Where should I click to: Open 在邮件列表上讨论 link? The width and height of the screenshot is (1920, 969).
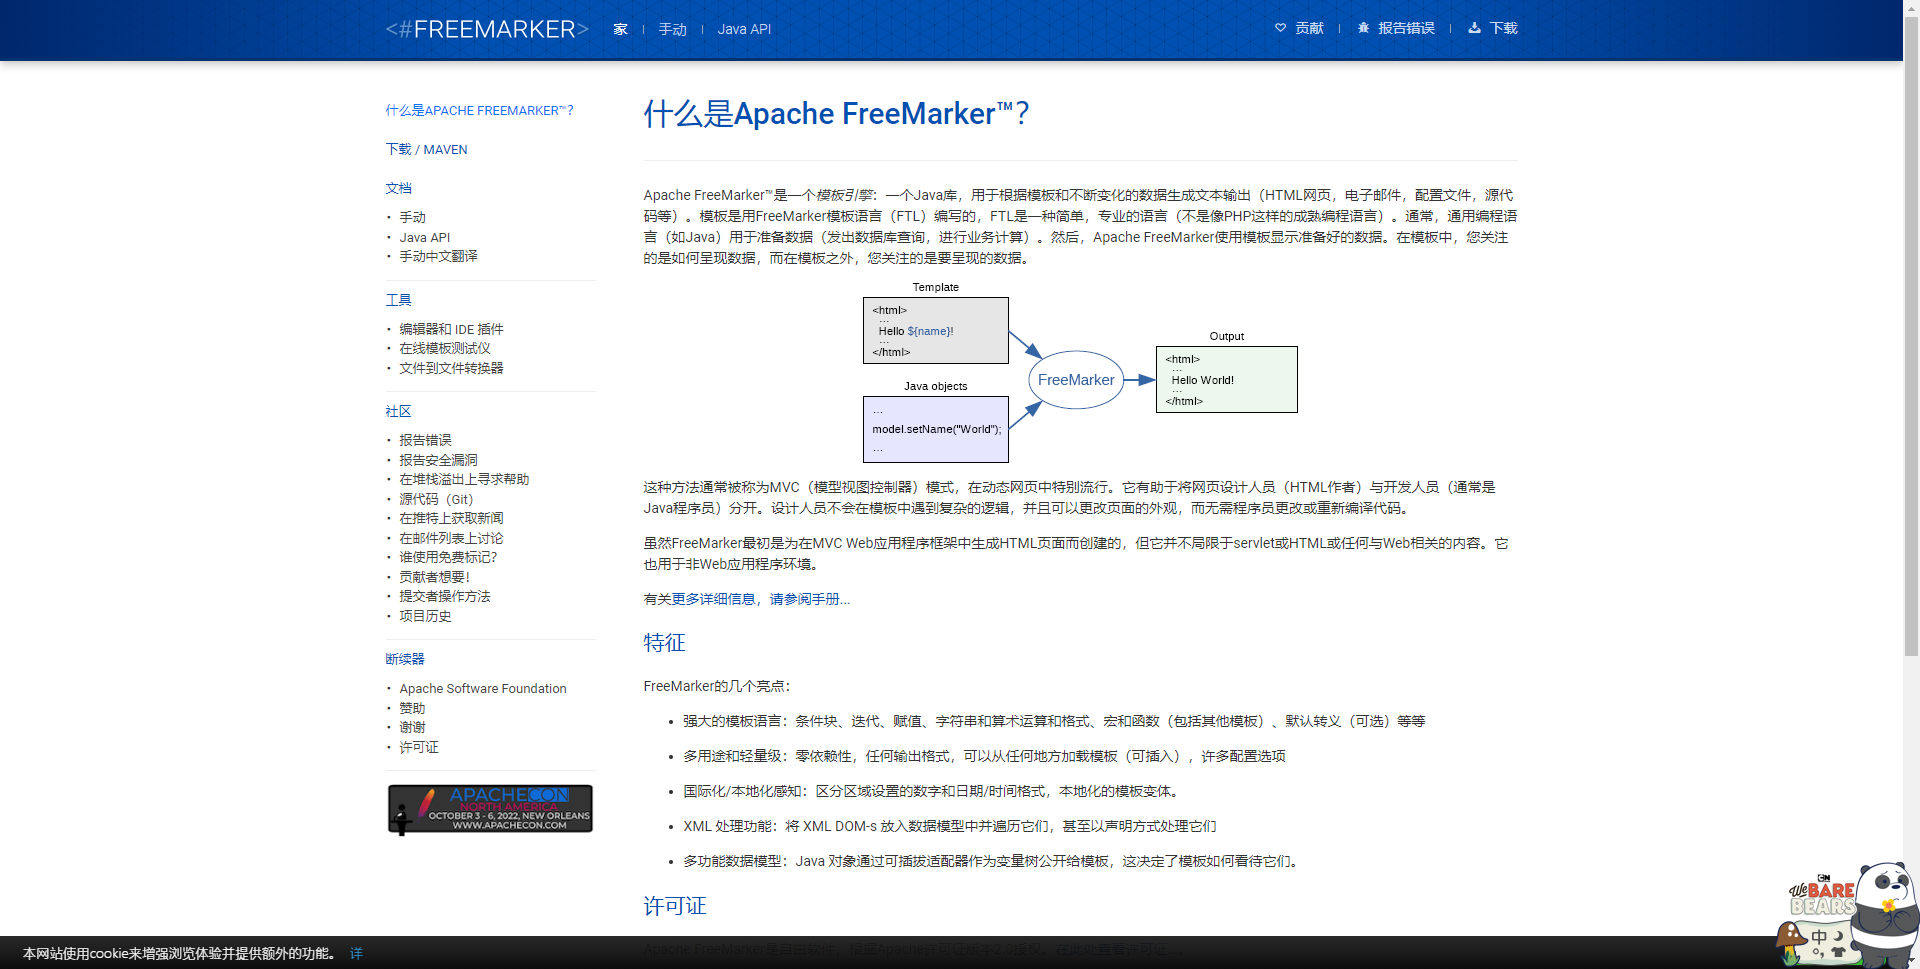point(452,538)
